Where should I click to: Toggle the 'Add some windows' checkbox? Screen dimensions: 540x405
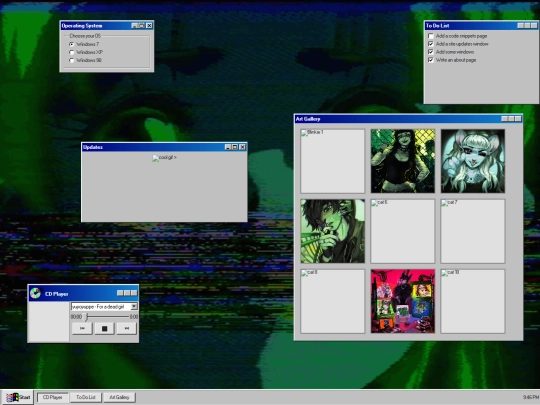[x=430, y=52]
